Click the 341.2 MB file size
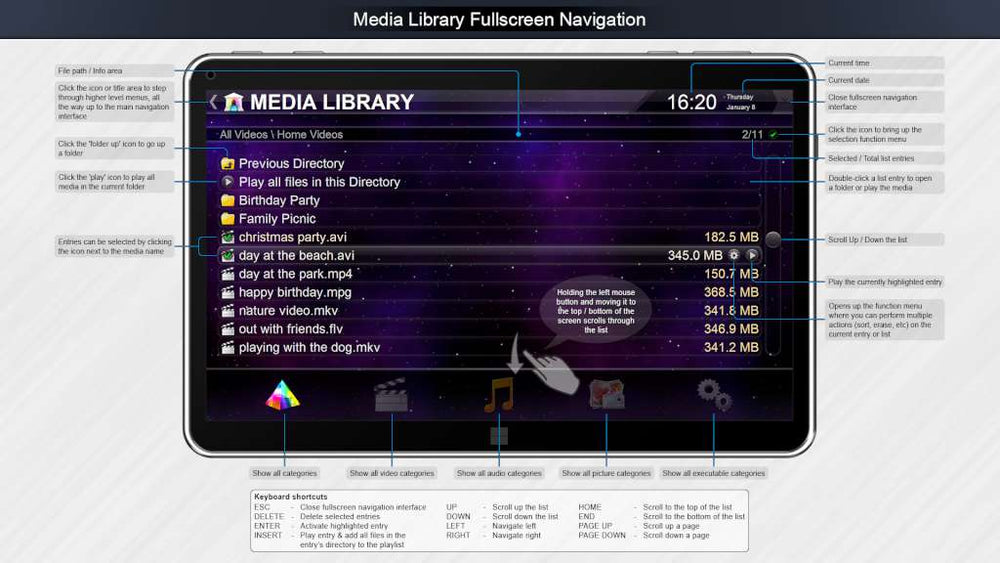Screen dimensions: 1000x563 tap(732, 347)
